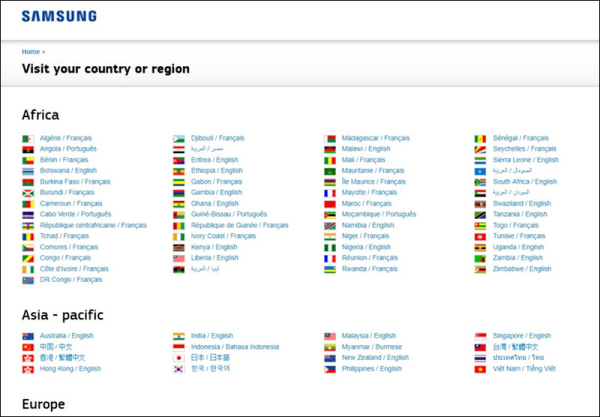This screenshot has height=417, width=600.
Task: Click the Liberia flag icon
Action: point(179,259)
